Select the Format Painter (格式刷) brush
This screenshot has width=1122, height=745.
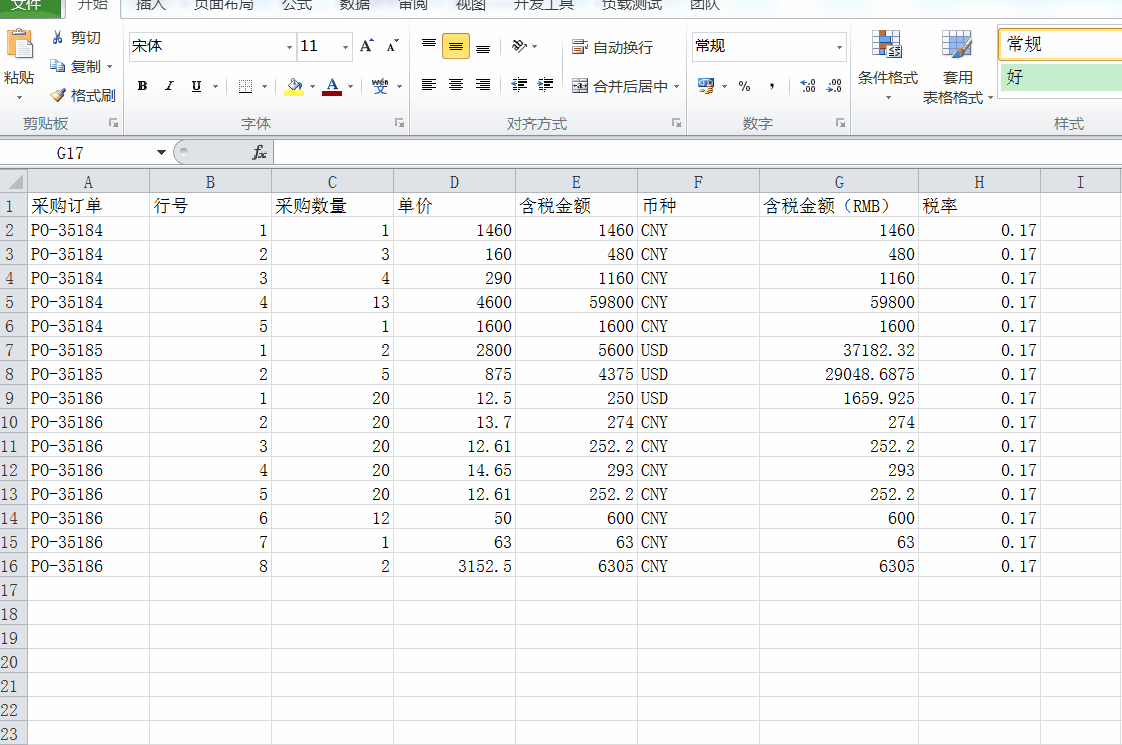tap(82, 95)
